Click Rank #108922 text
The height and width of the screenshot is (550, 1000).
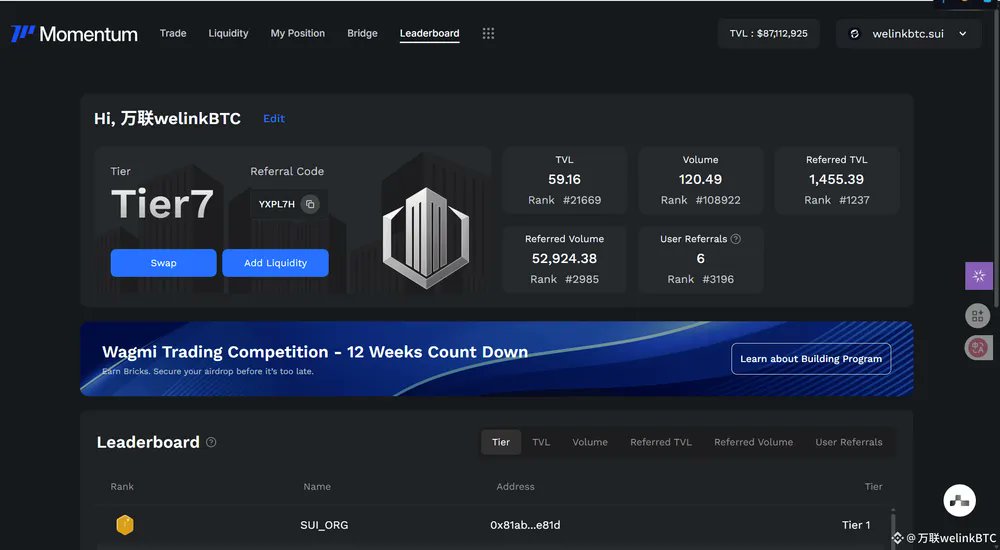pyautogui.click(x=700, y=200)
